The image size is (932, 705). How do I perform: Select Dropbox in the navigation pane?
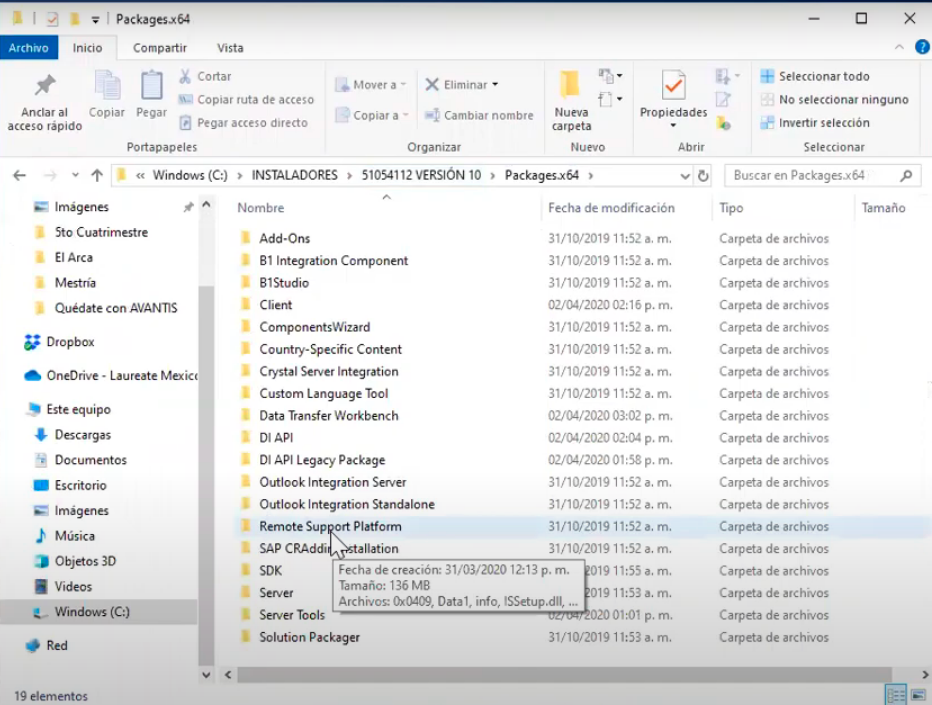(x=59, y=342)
